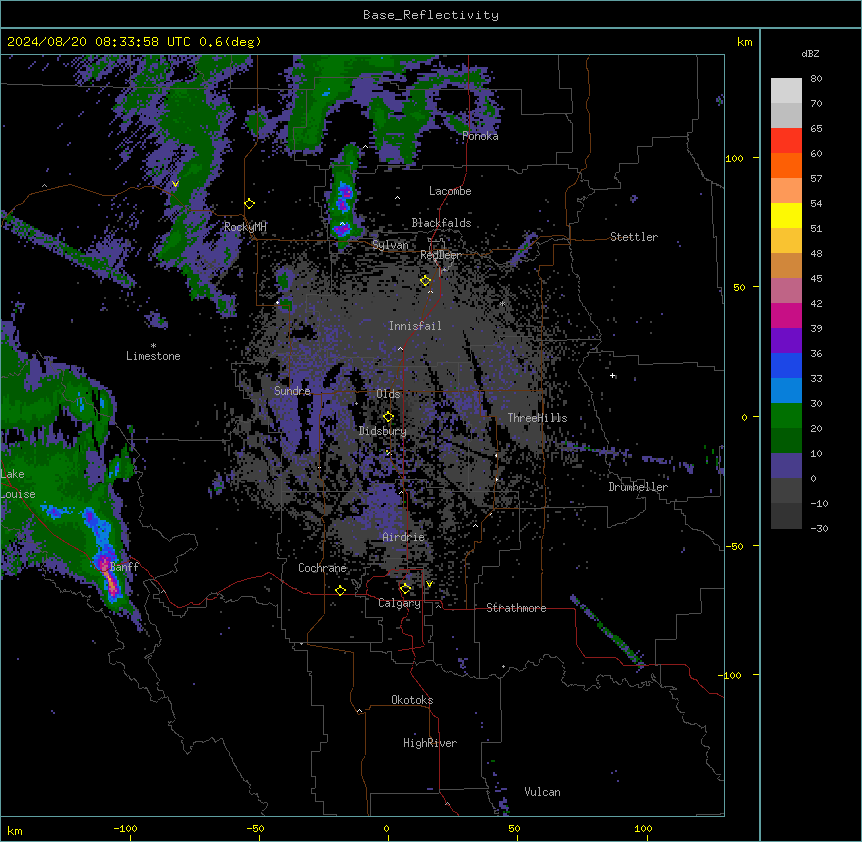This screenshot has height=842, width=862.
Task: Click the Calgary city label
Action: point(399,603)
